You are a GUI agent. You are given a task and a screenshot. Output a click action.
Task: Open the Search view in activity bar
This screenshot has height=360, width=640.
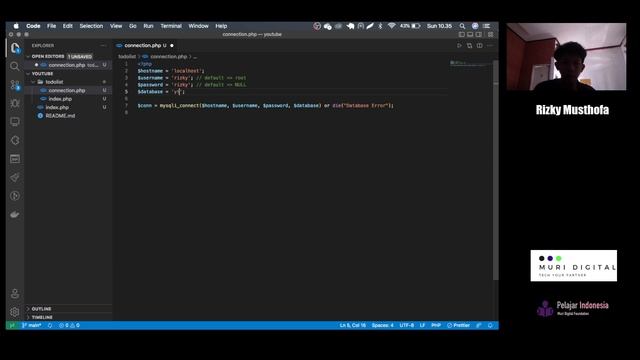15,66
